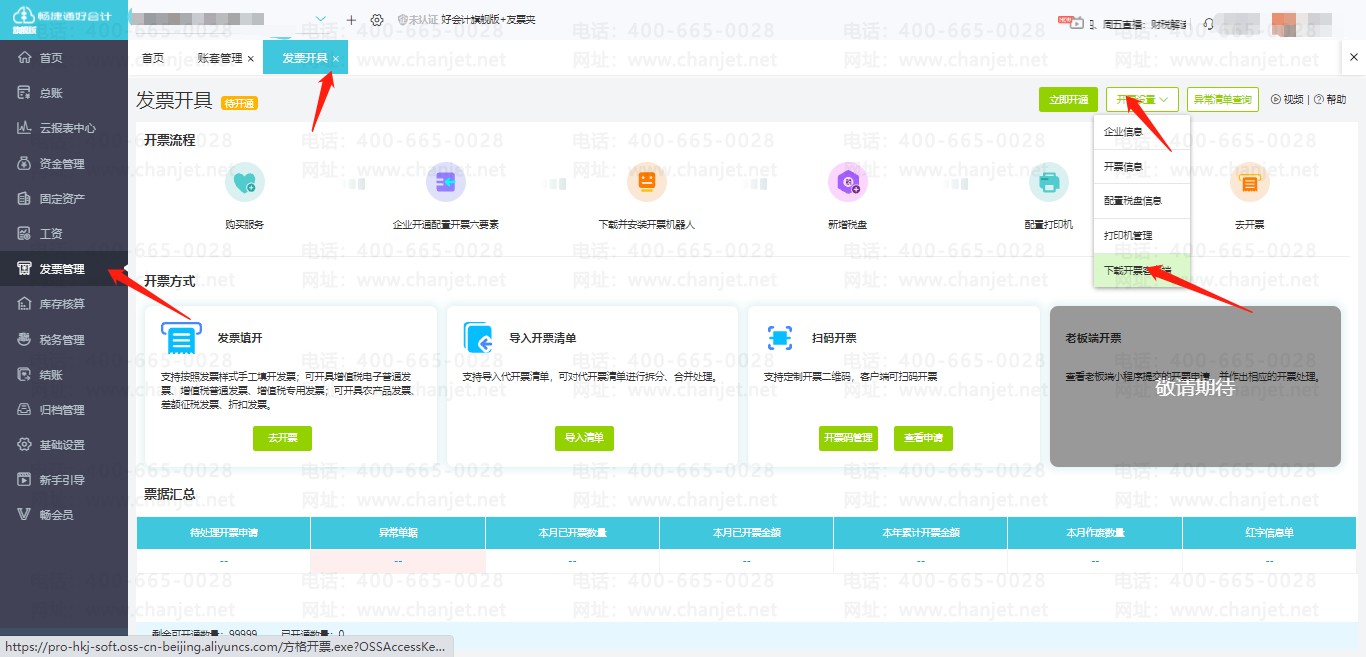Screen dimensions: 1366x657
Task: Select 企业信息 from the dropdown menu
Action: click(x=1123, y=132)
